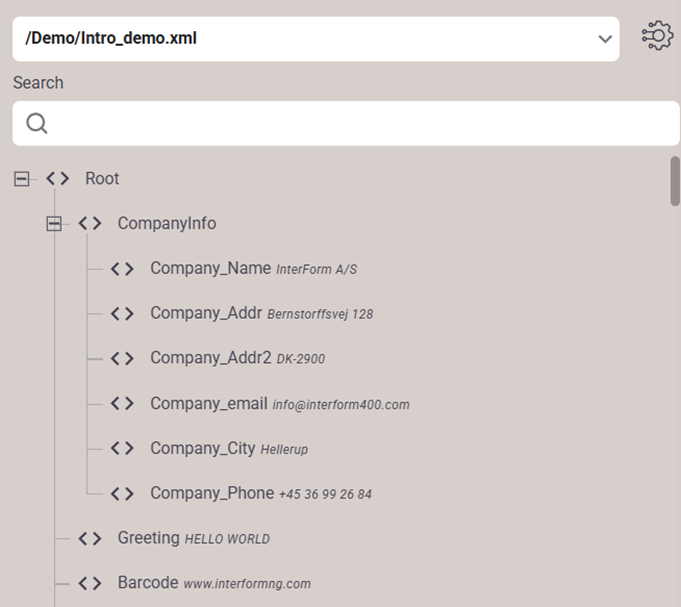Screen dimensions: 681x607
Task: Collapse the Root tree node
Action: 21,179
